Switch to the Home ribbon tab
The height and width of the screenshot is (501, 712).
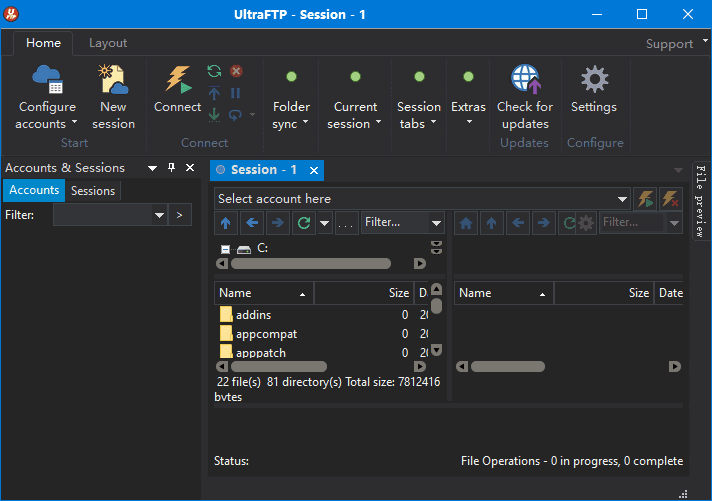[x=44, y=43]
